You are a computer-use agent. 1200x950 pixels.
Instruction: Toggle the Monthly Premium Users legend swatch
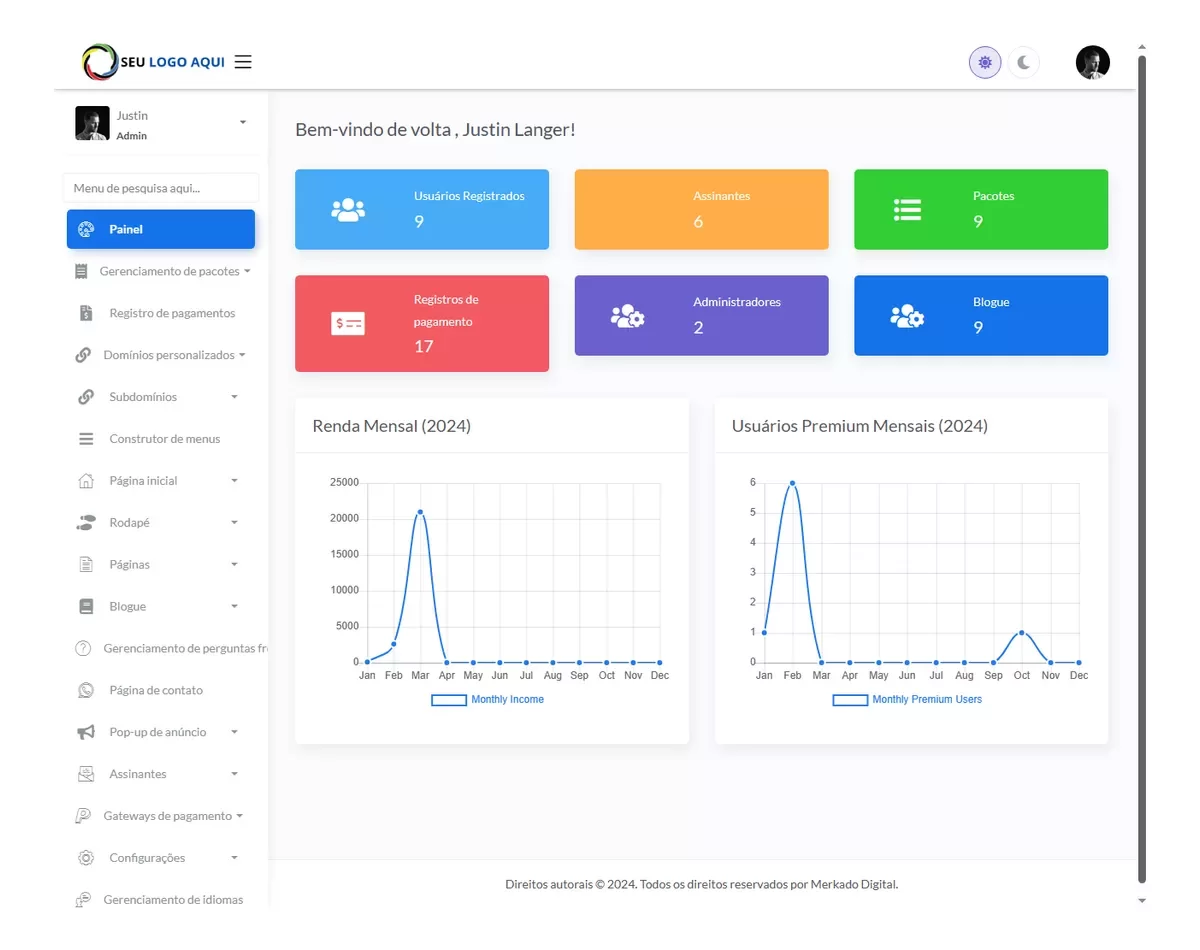(850, 700)
